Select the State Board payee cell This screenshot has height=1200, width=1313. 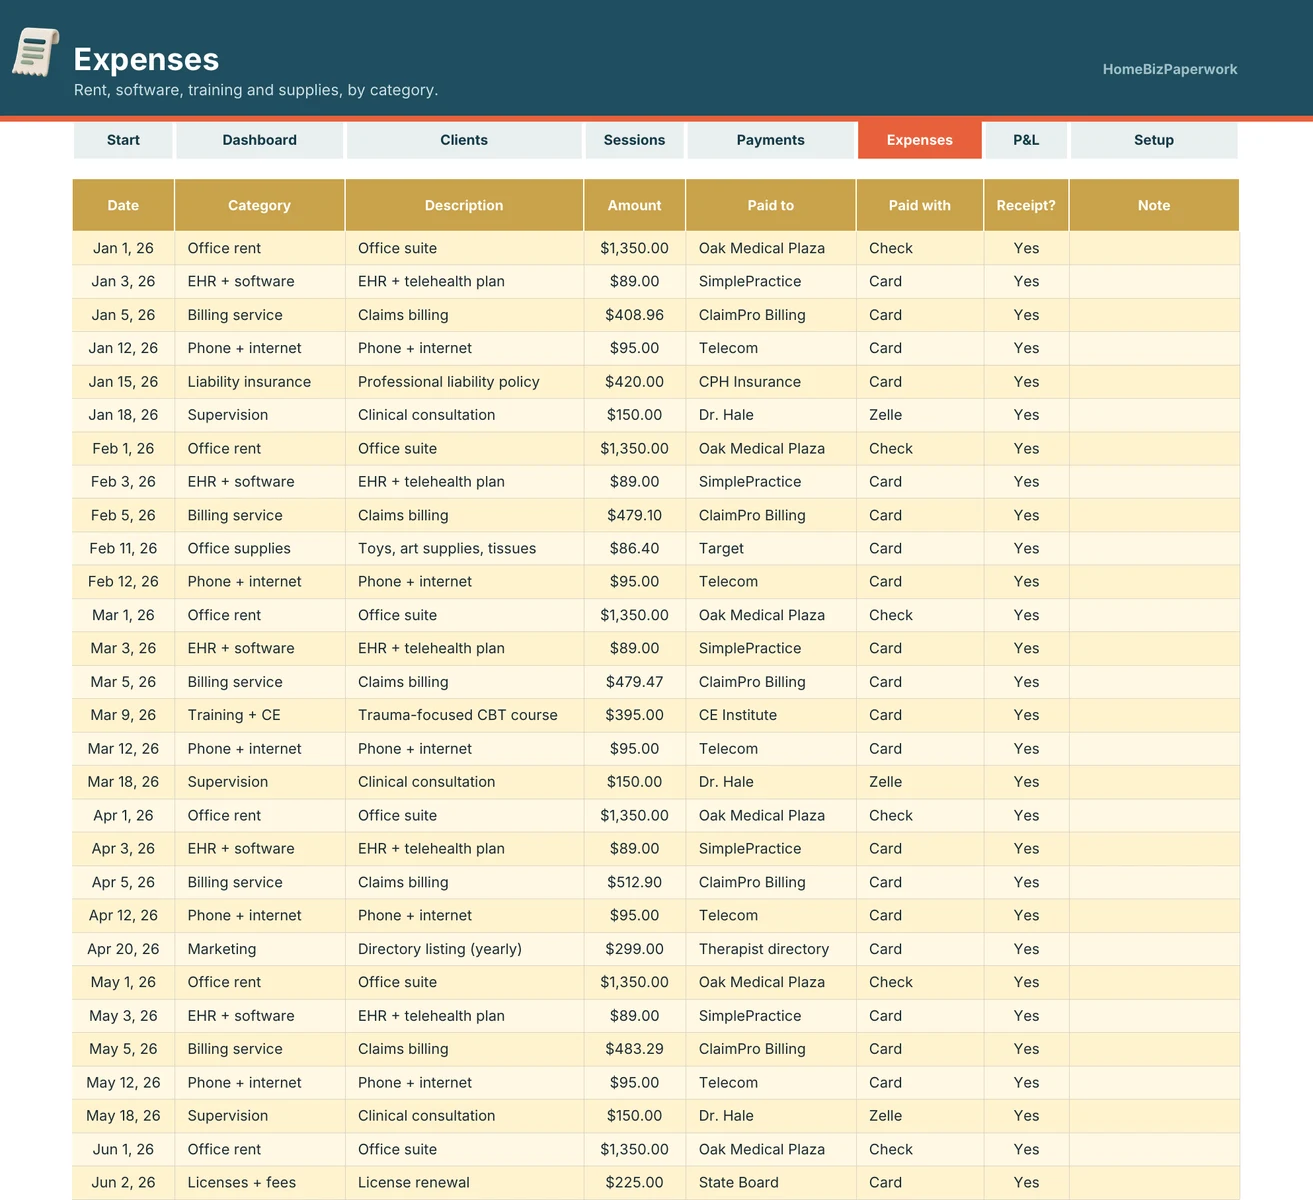(x=770, y=1182)
